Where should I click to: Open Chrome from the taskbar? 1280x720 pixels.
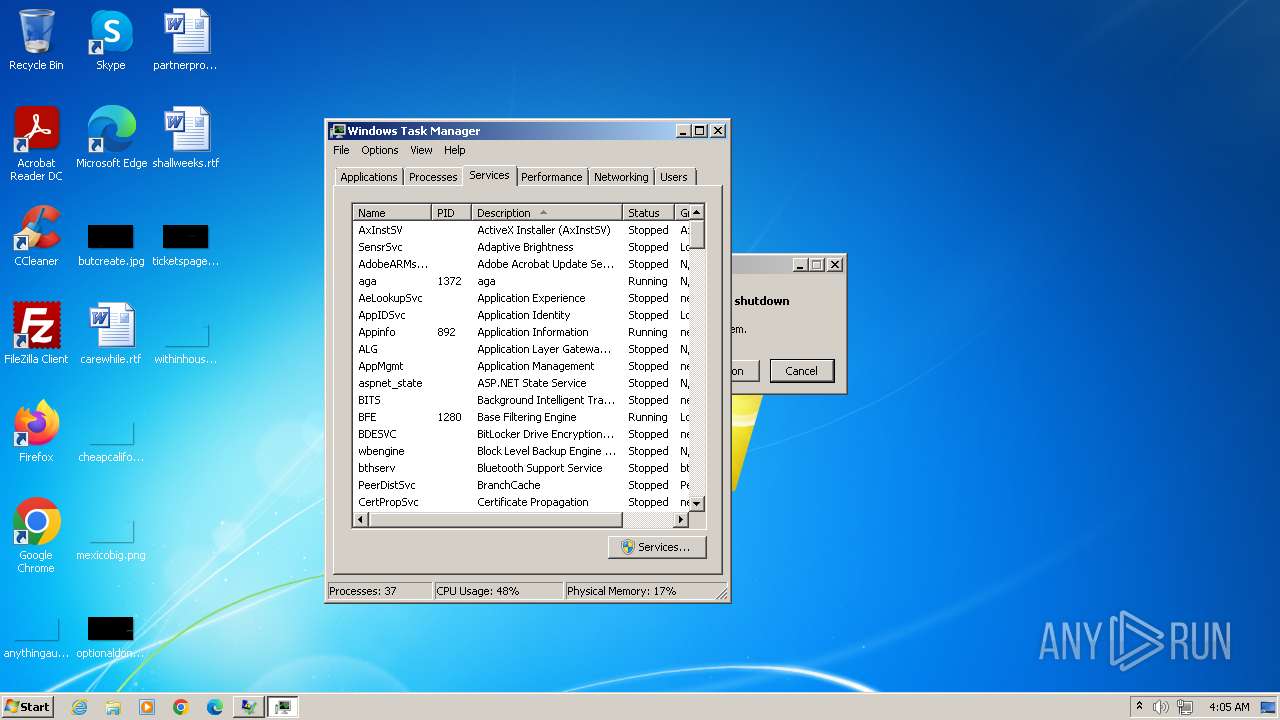[181, 707]
